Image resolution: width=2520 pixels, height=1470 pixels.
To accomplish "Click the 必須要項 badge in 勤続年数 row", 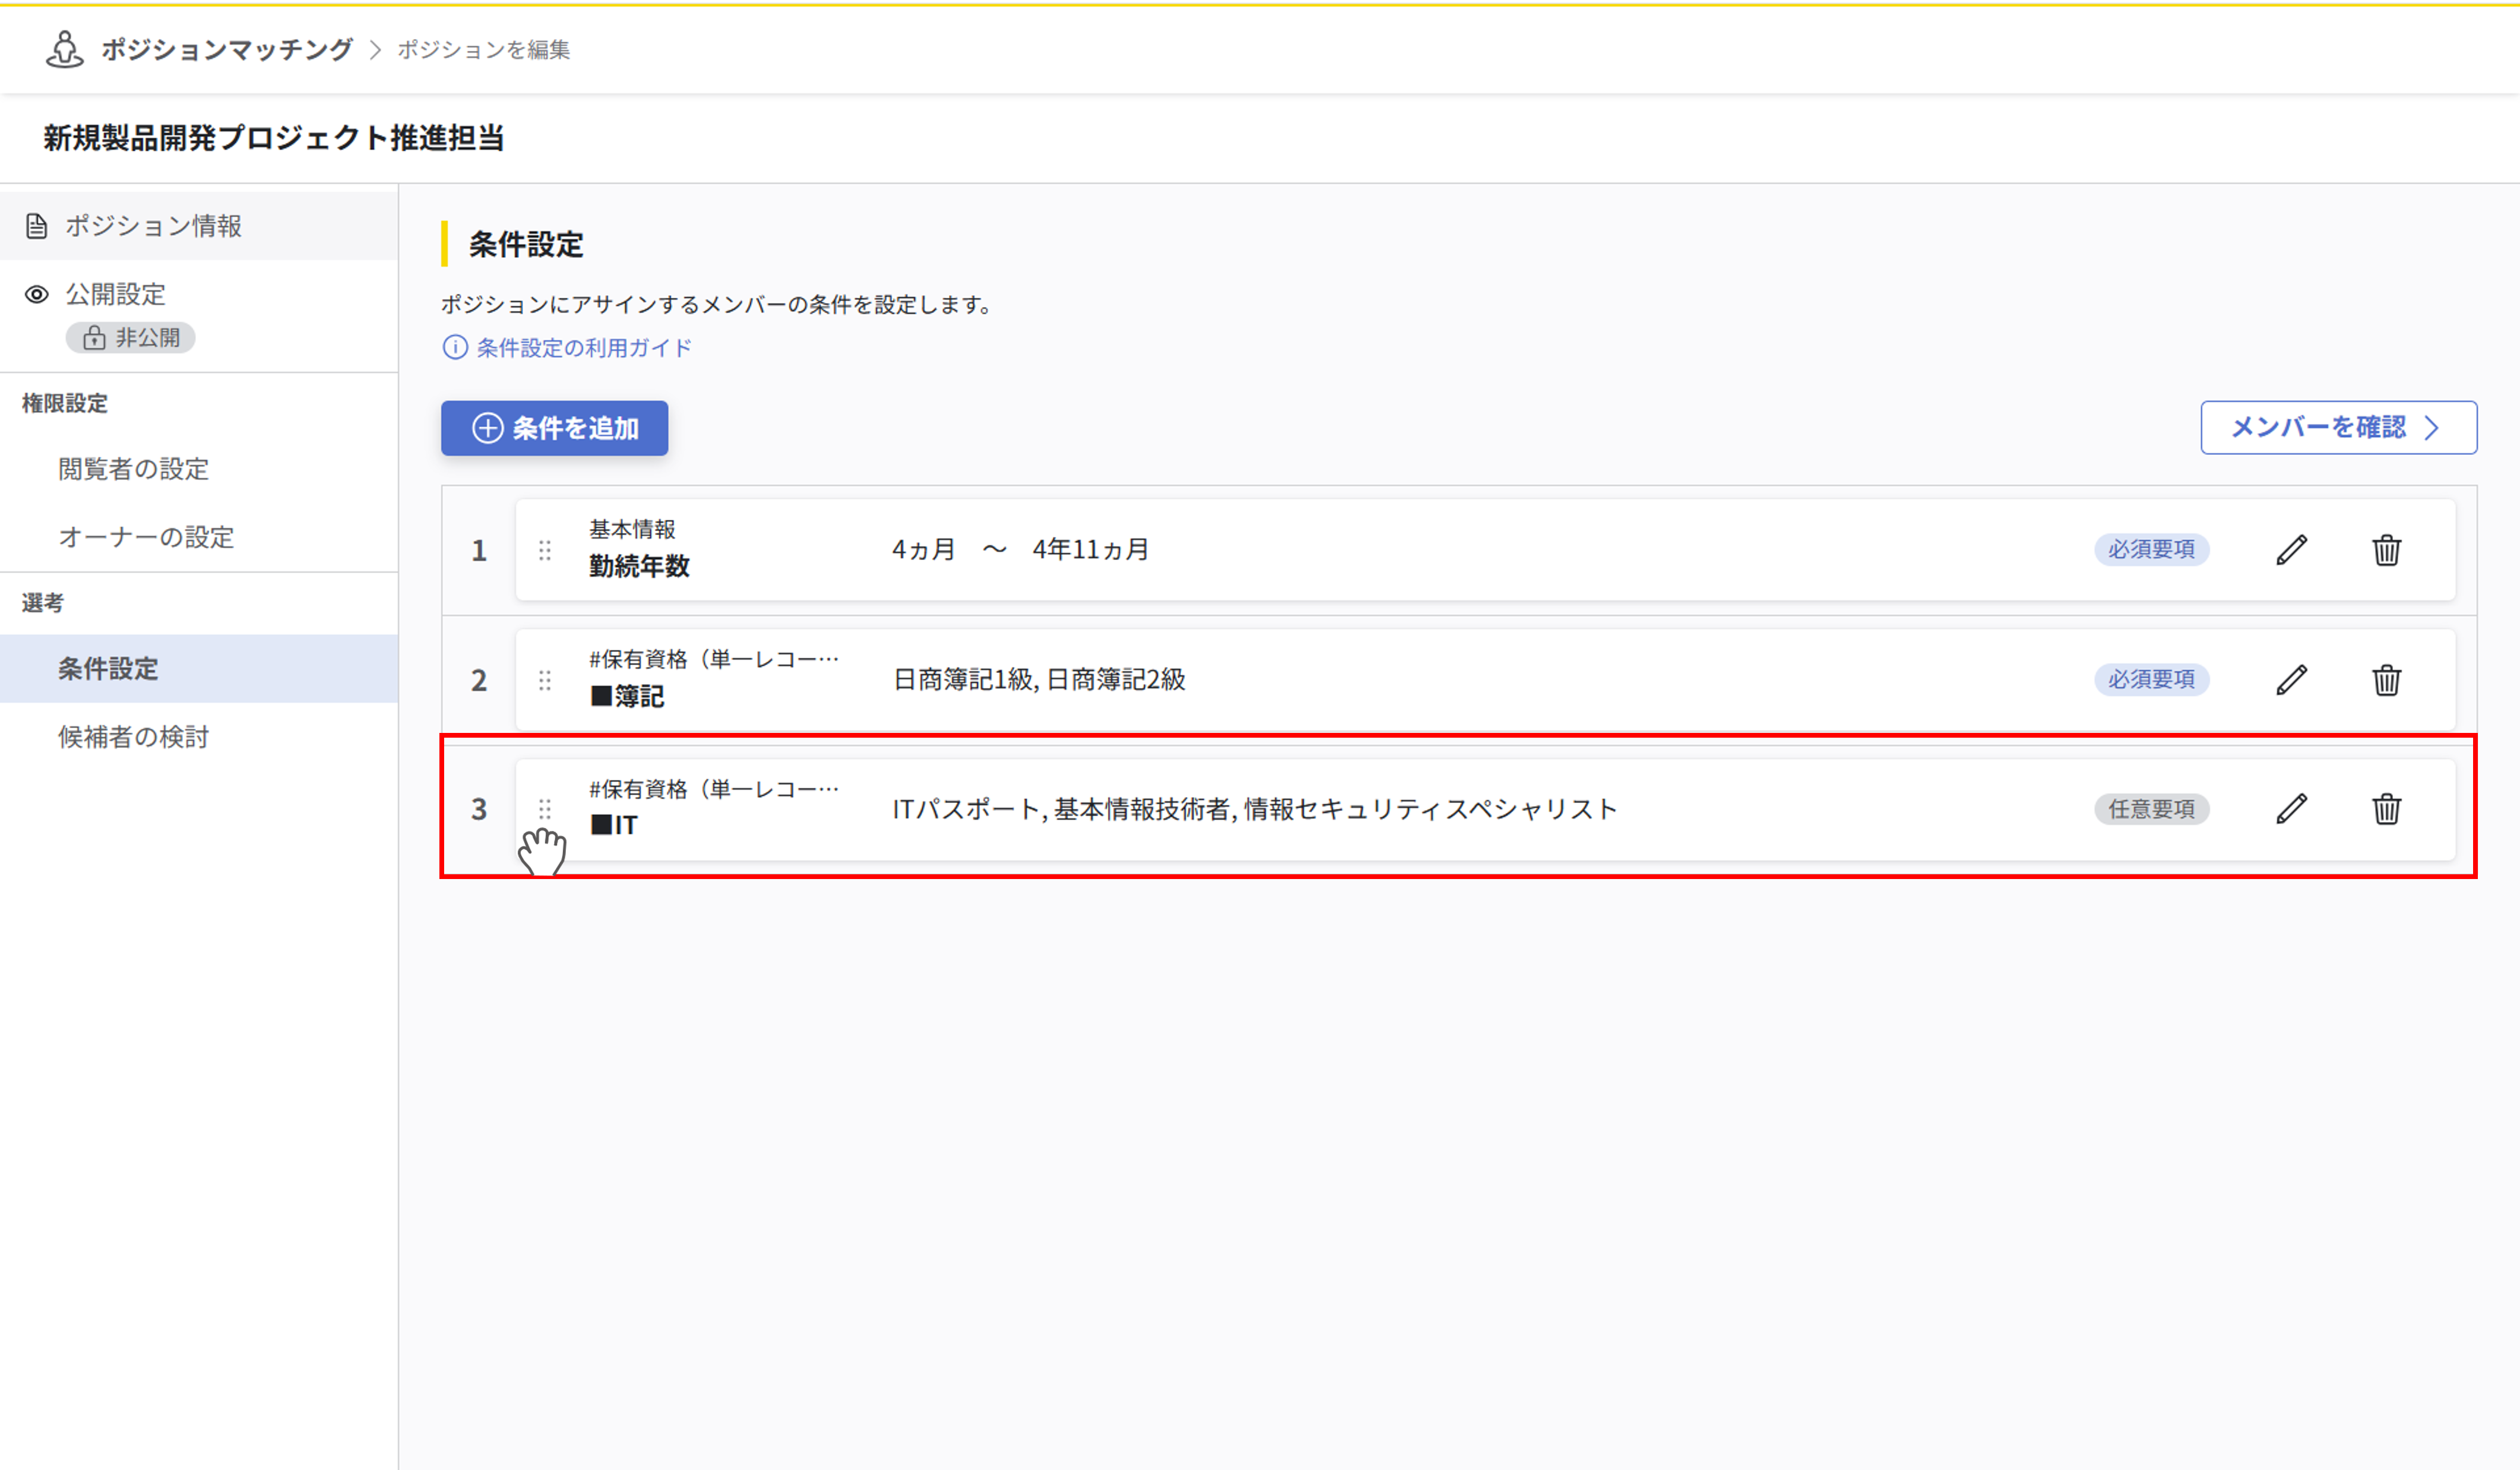I will click(x=2152, y=549).
